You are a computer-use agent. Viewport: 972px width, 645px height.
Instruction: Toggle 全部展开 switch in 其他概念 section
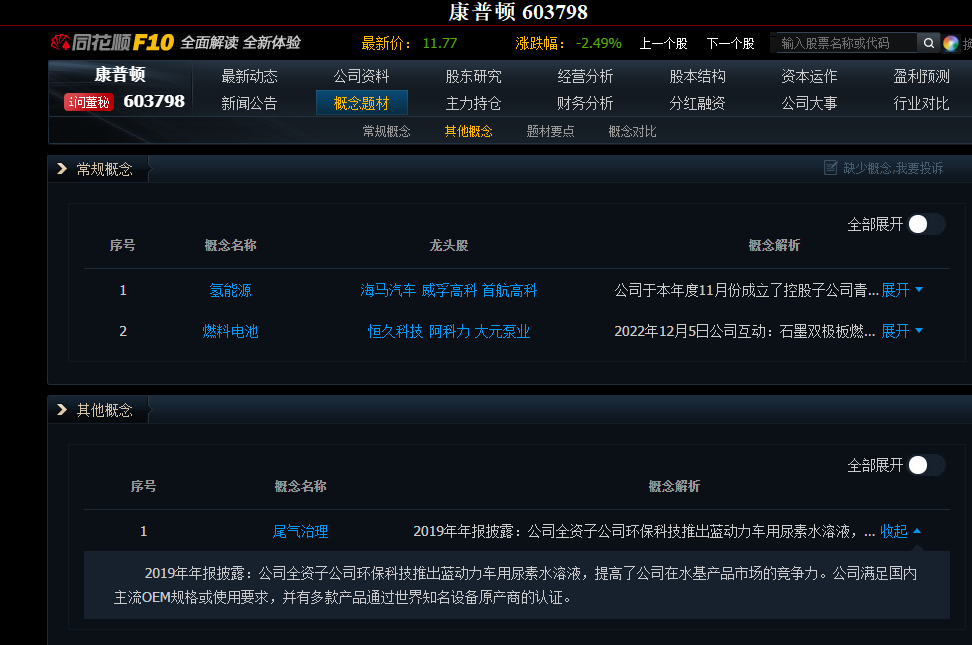pos(927,465)
